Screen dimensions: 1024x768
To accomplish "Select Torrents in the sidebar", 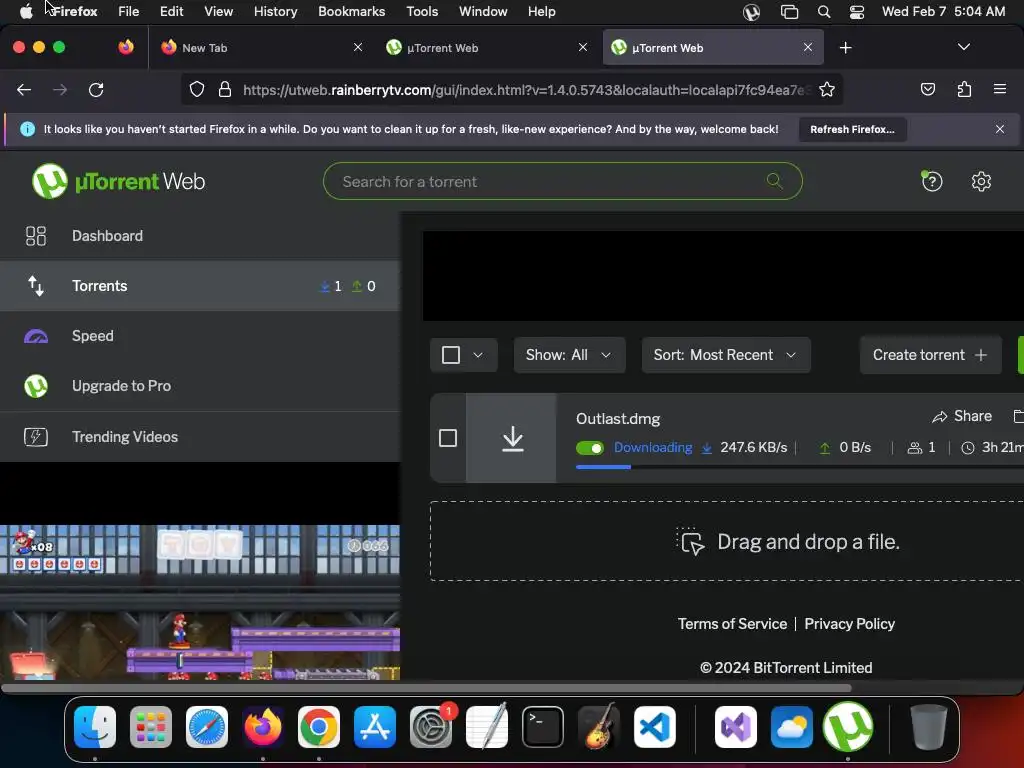I will point(200,286).
